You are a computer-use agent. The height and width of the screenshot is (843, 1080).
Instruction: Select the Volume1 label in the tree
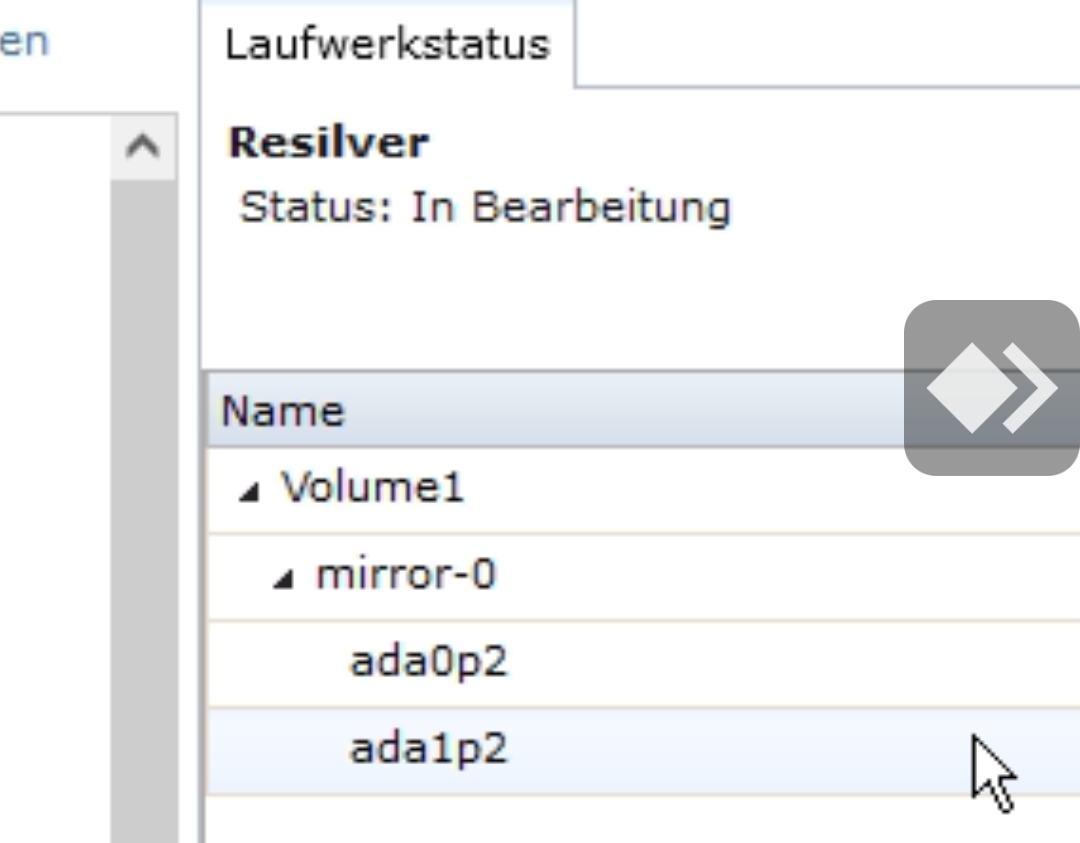pos(372,487)
